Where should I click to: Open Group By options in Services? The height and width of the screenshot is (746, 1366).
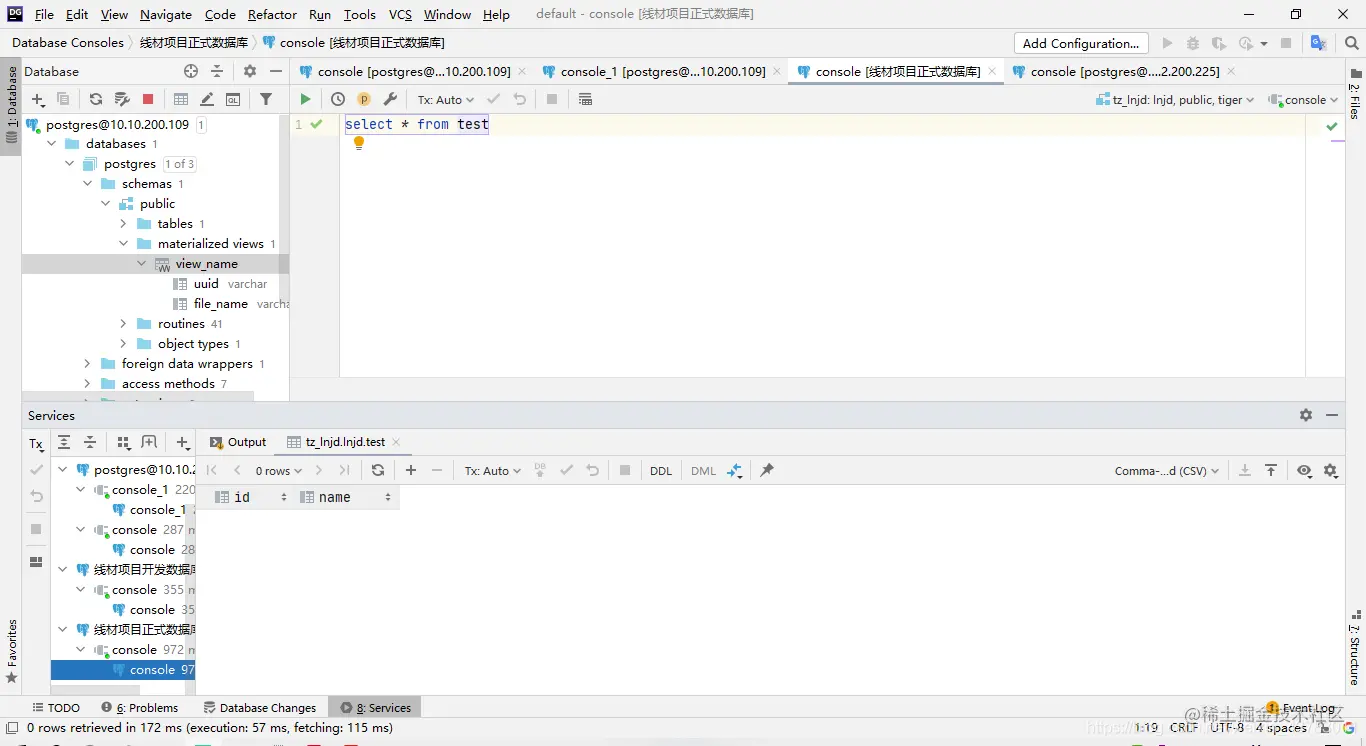coord(124,442)
